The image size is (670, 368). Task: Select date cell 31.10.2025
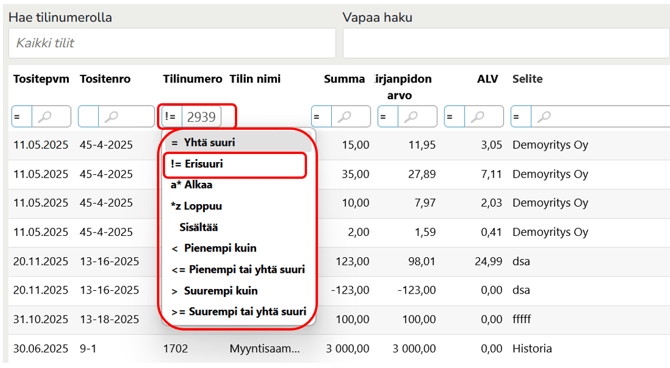coord(41,320)
